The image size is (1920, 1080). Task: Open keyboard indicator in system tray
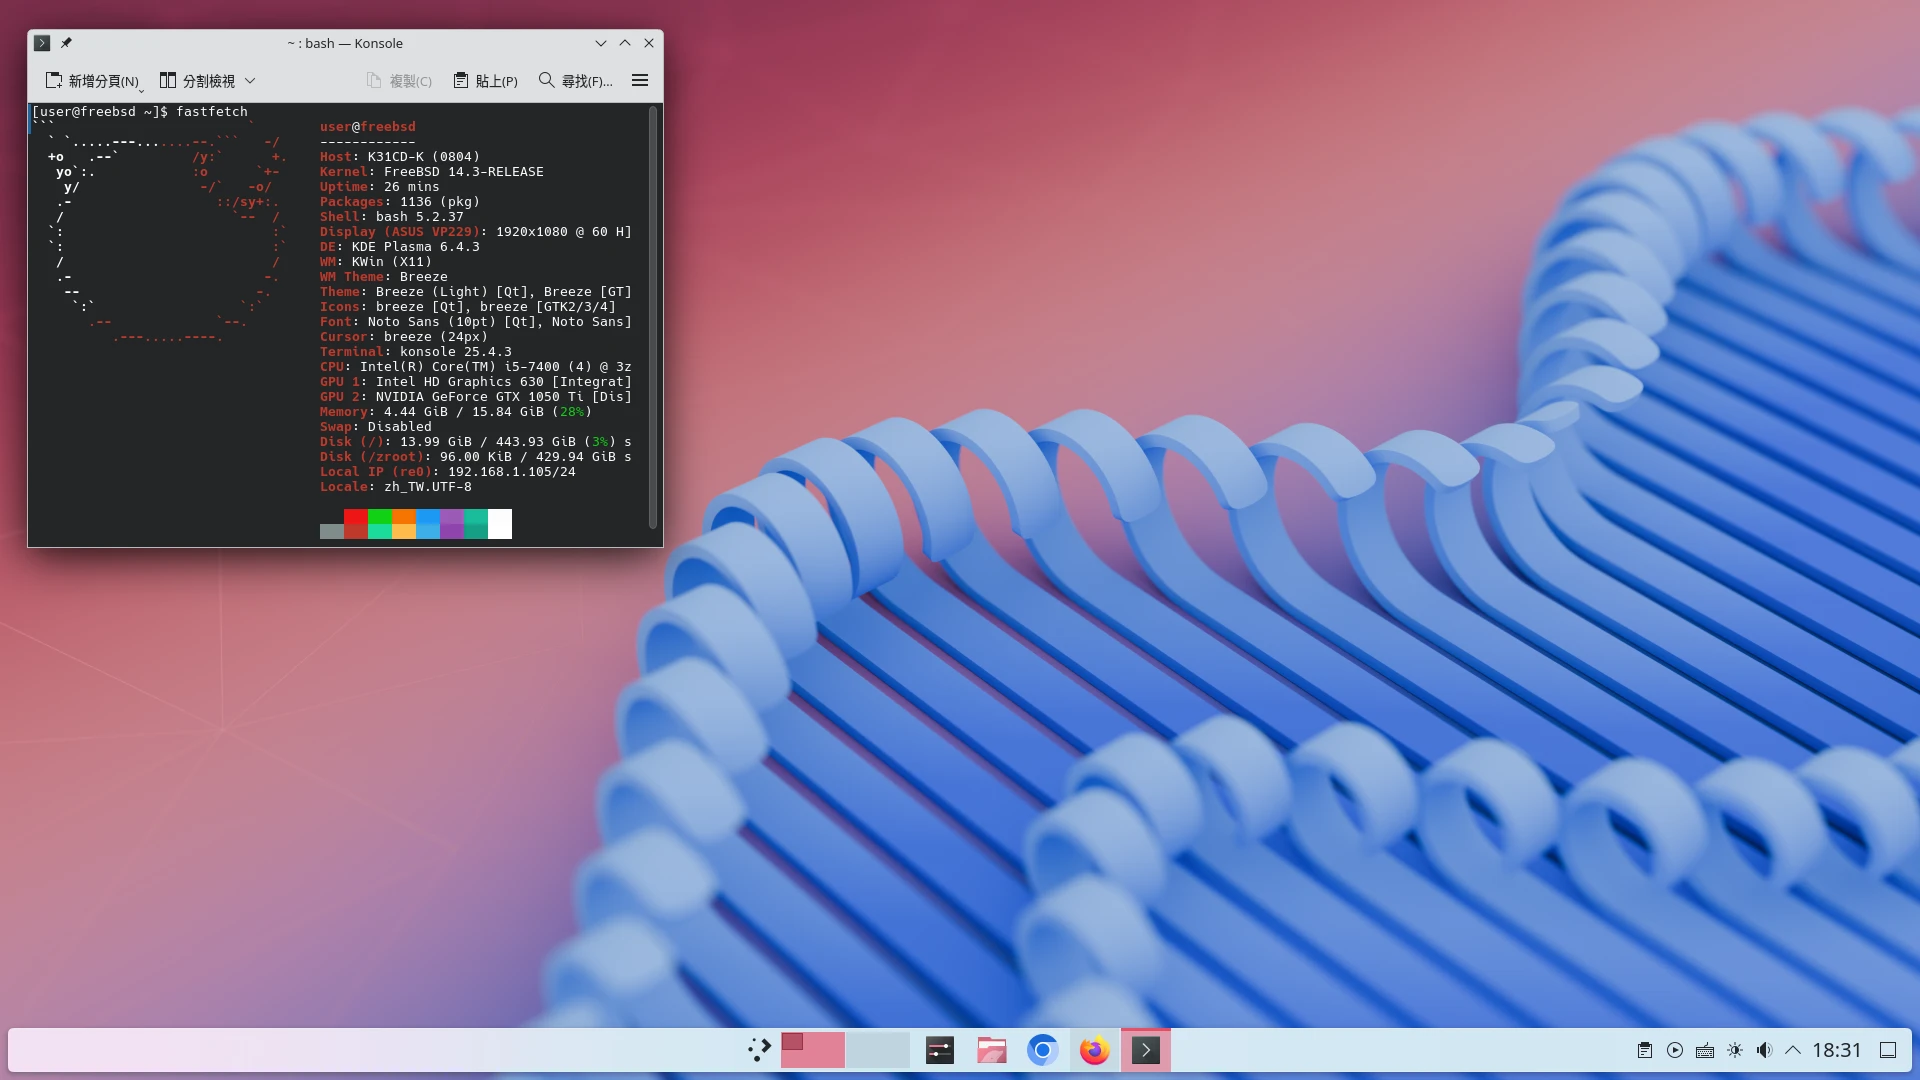tap(1705, 1050)
